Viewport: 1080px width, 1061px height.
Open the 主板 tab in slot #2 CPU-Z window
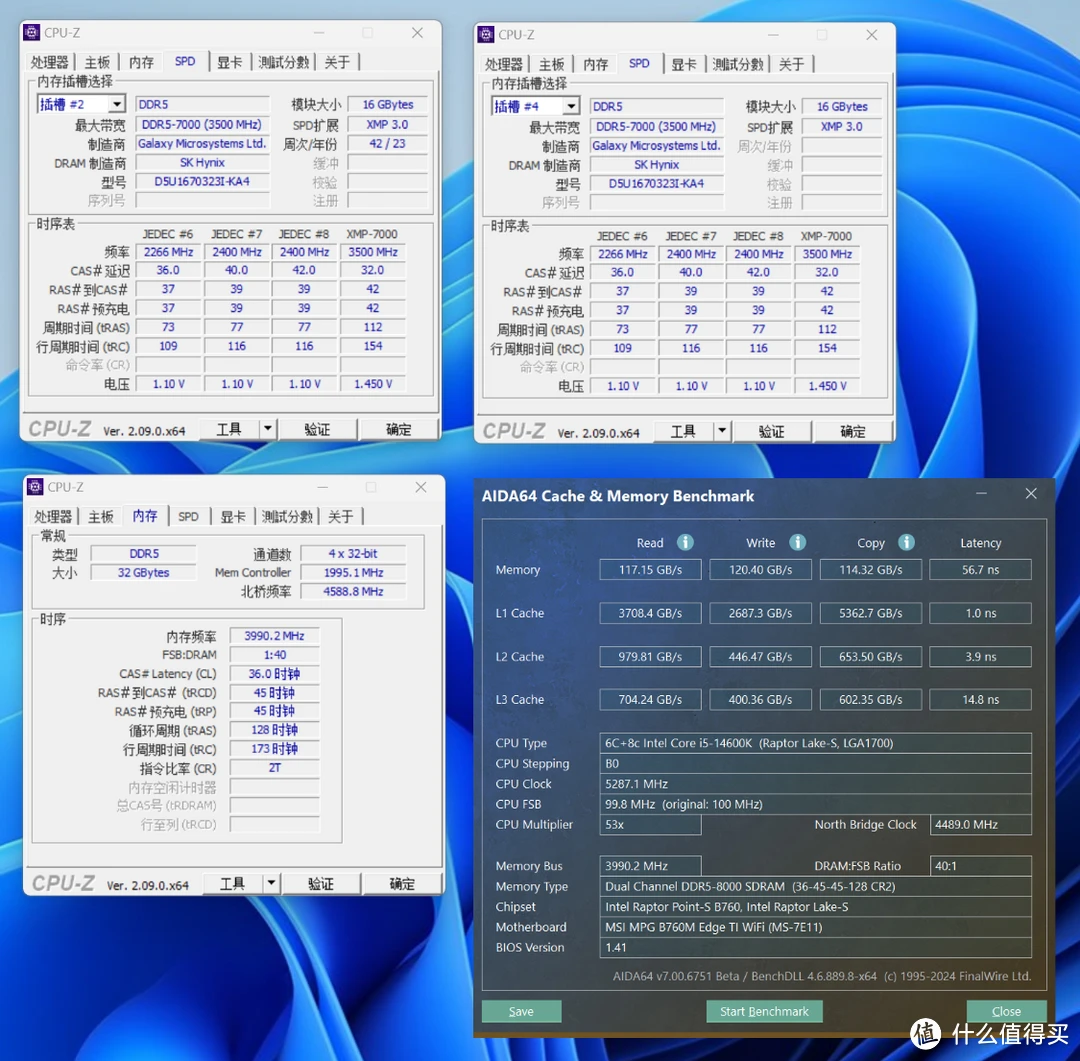coord(97,62)
